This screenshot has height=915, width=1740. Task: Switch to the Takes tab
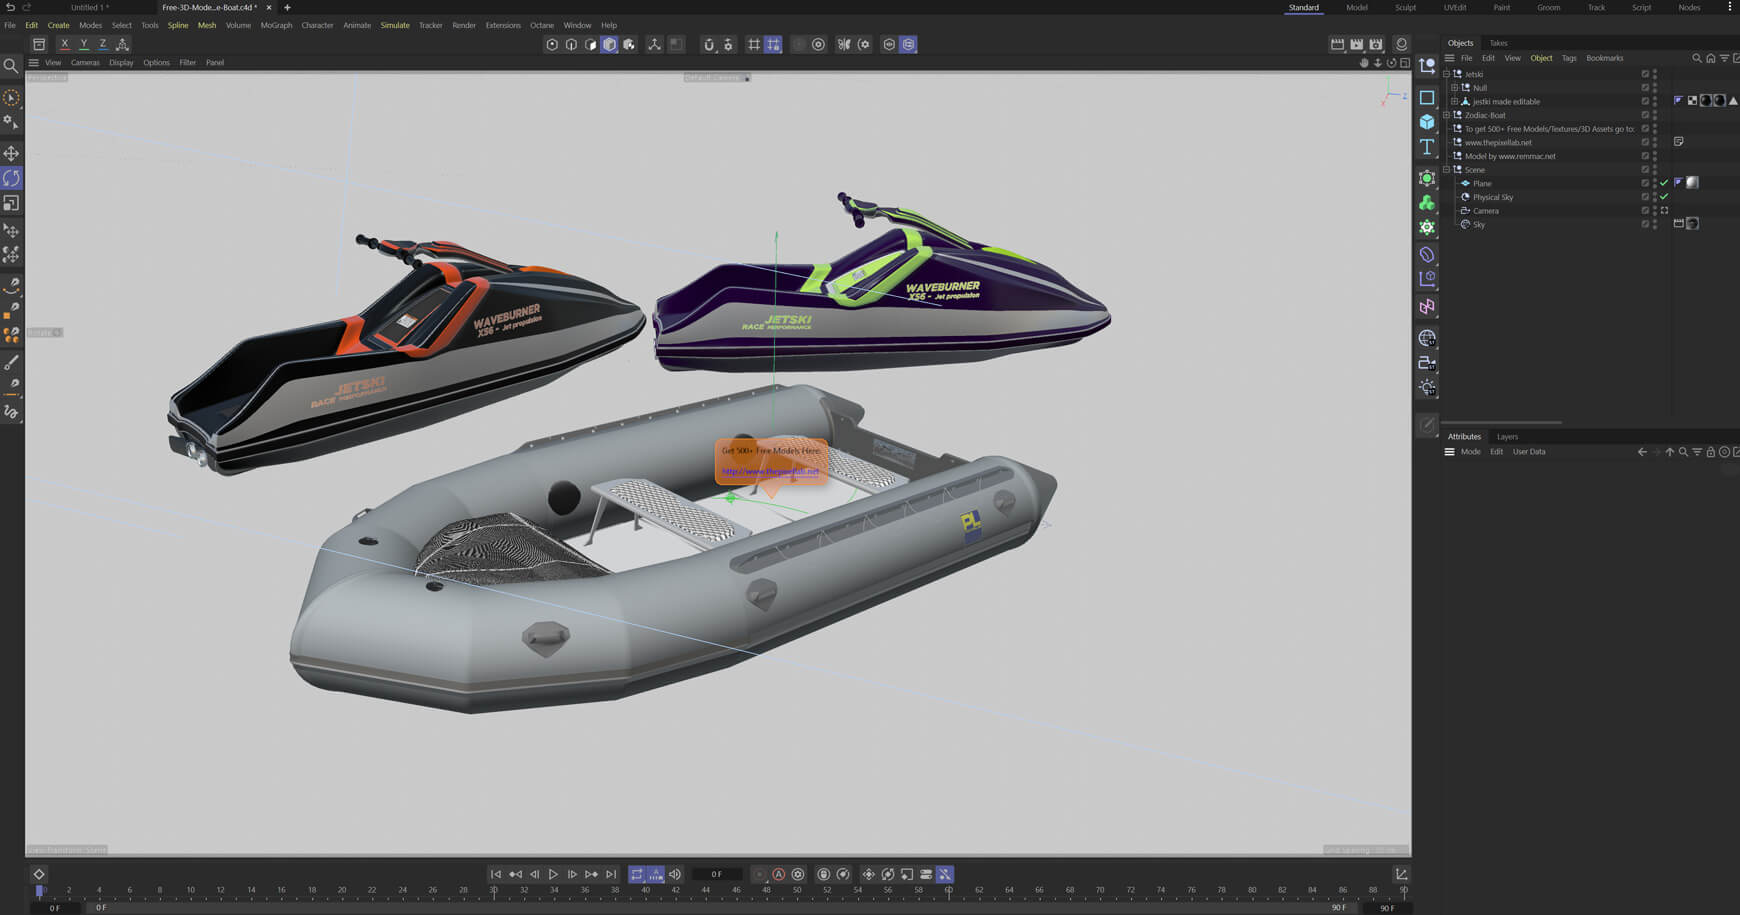(1498, 43)
